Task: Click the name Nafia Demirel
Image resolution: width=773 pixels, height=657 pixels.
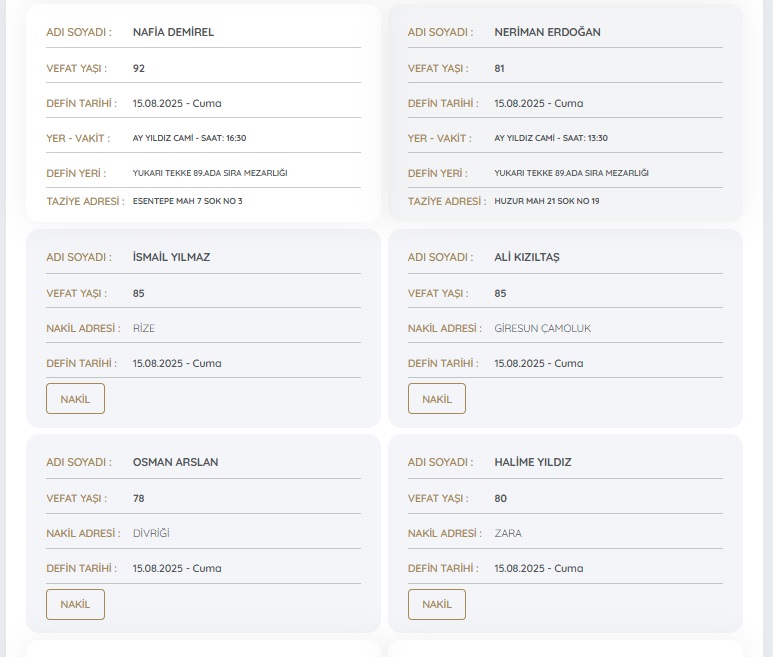Action: click(173, 32)
